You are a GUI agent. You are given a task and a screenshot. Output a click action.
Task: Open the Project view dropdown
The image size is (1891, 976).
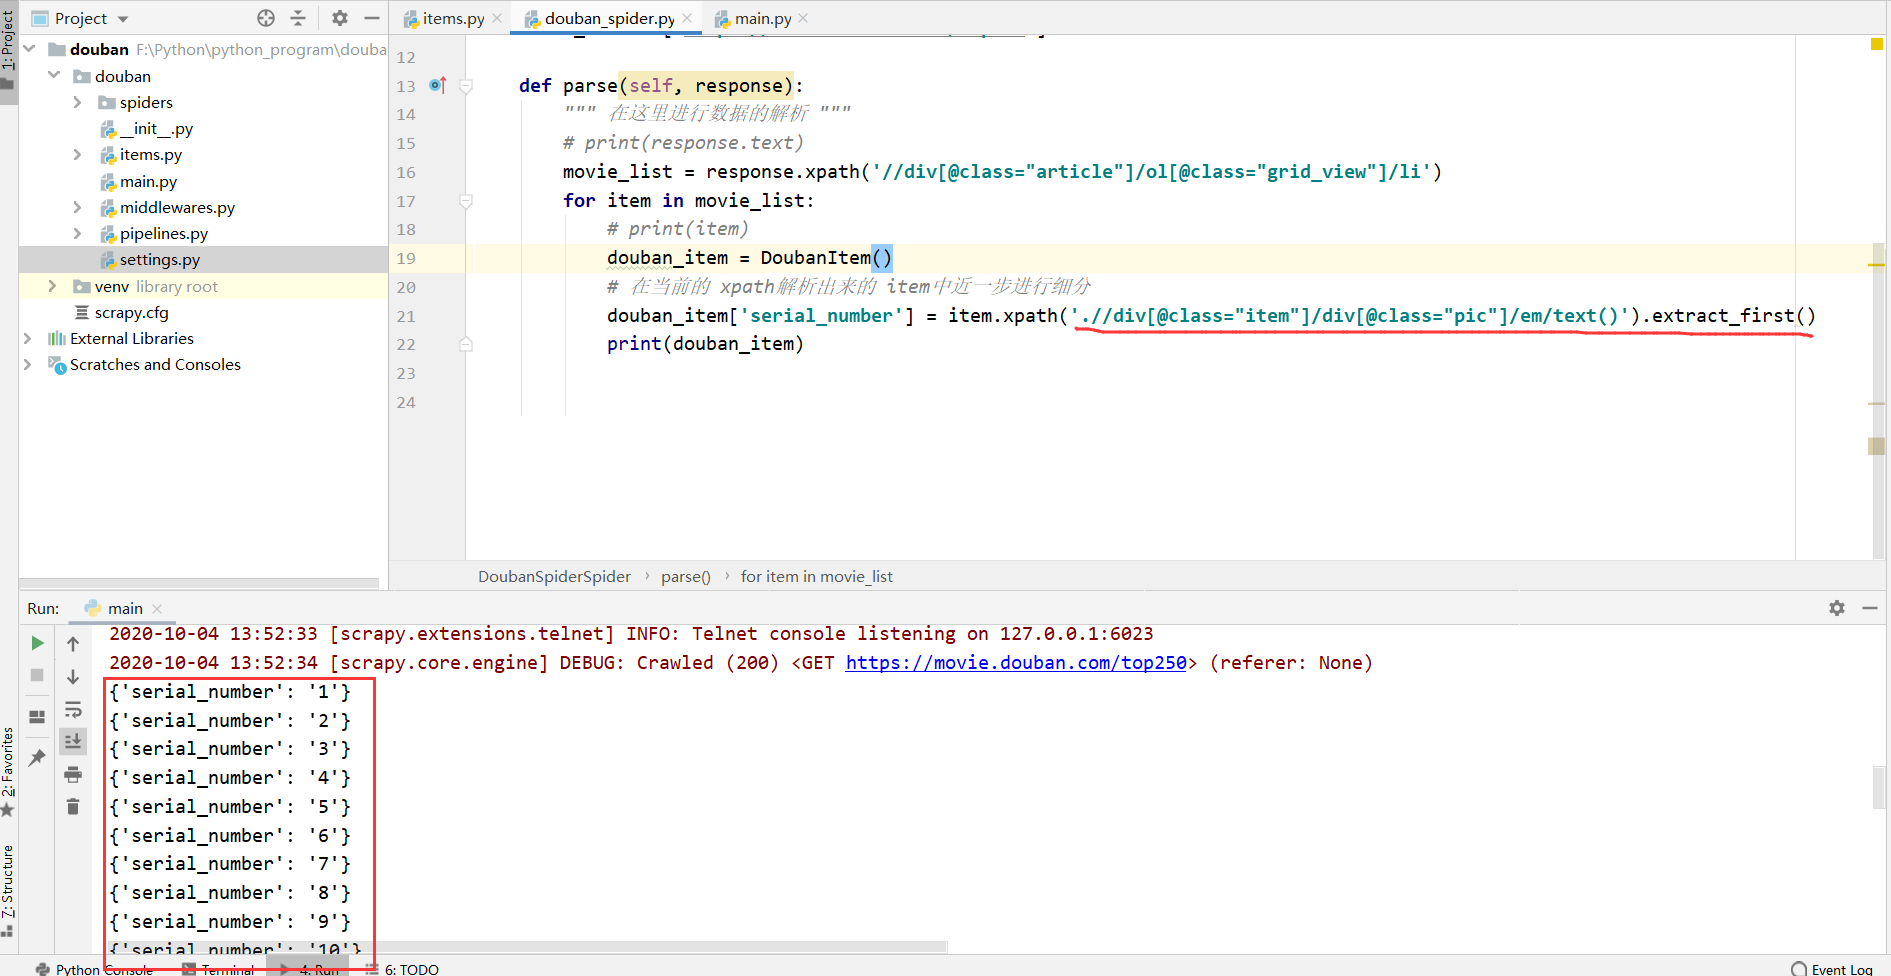click(x=123, y=19)
